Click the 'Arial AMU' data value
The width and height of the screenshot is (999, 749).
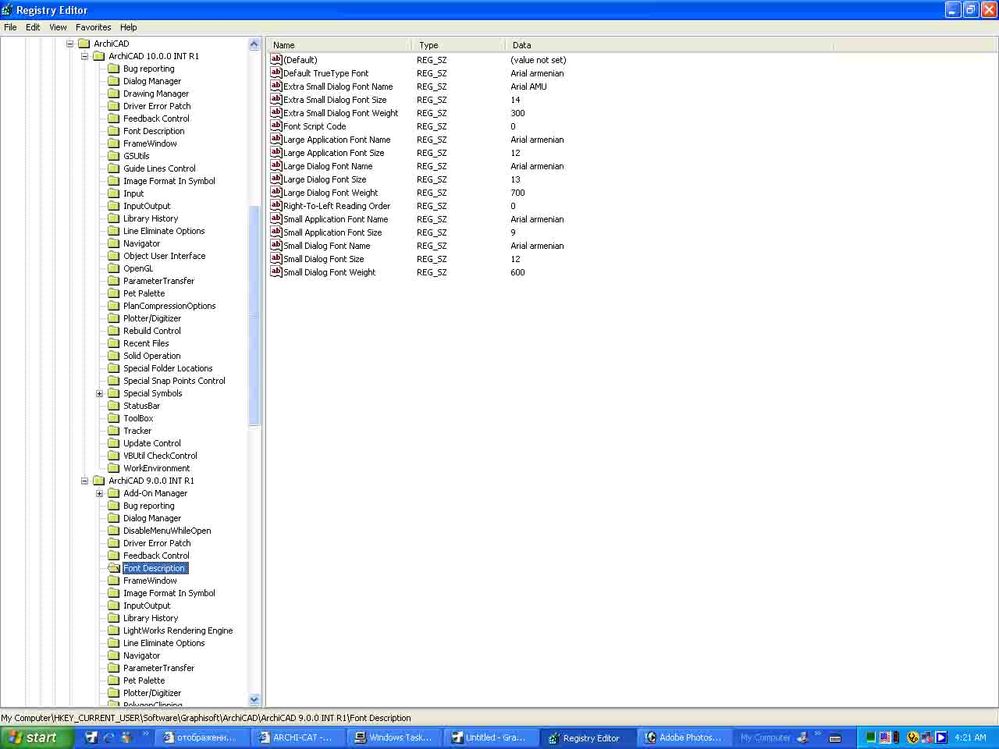(x=528, y=86)
